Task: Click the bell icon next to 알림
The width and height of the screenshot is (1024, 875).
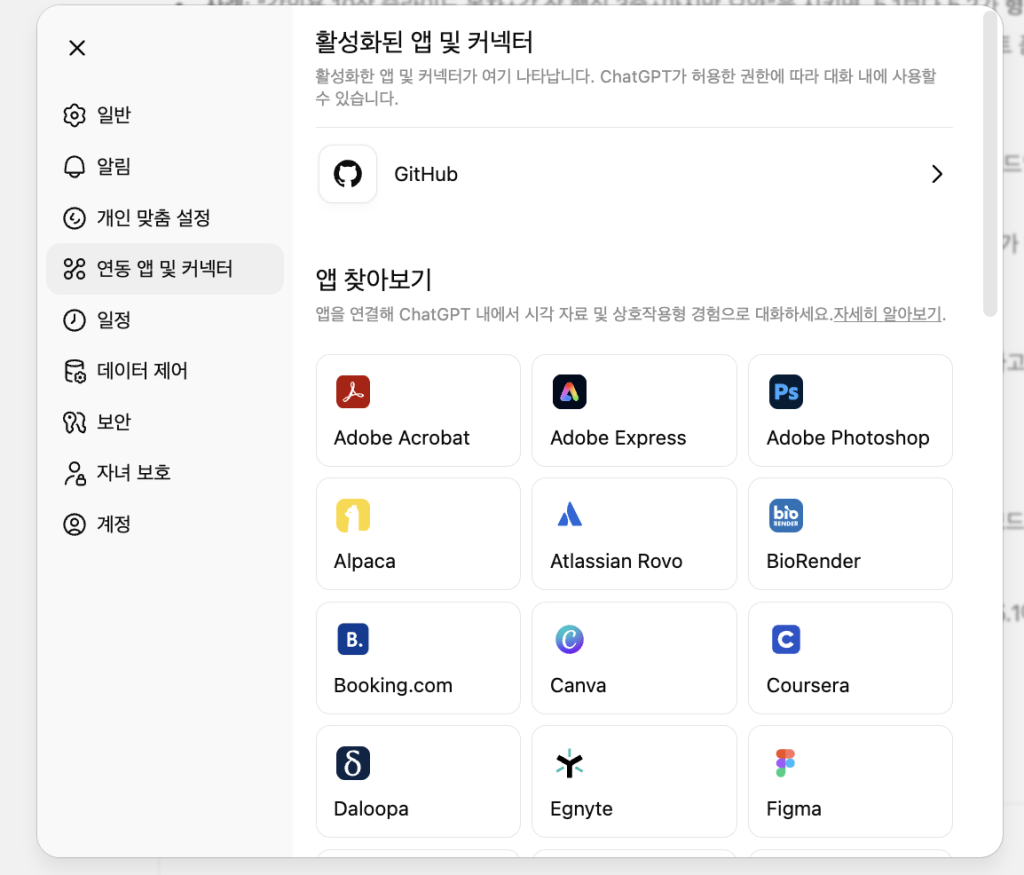Action: tap(74, 167)
